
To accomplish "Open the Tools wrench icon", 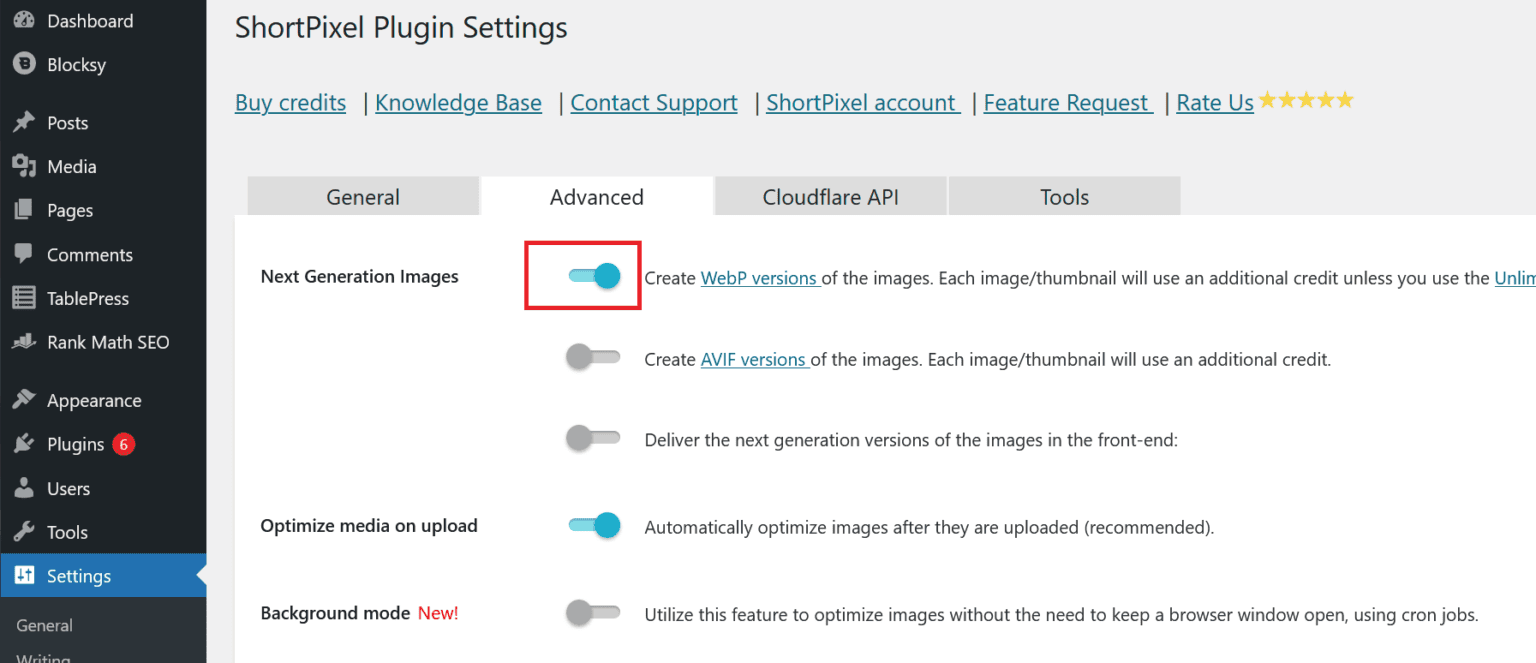I will point(24,532).
